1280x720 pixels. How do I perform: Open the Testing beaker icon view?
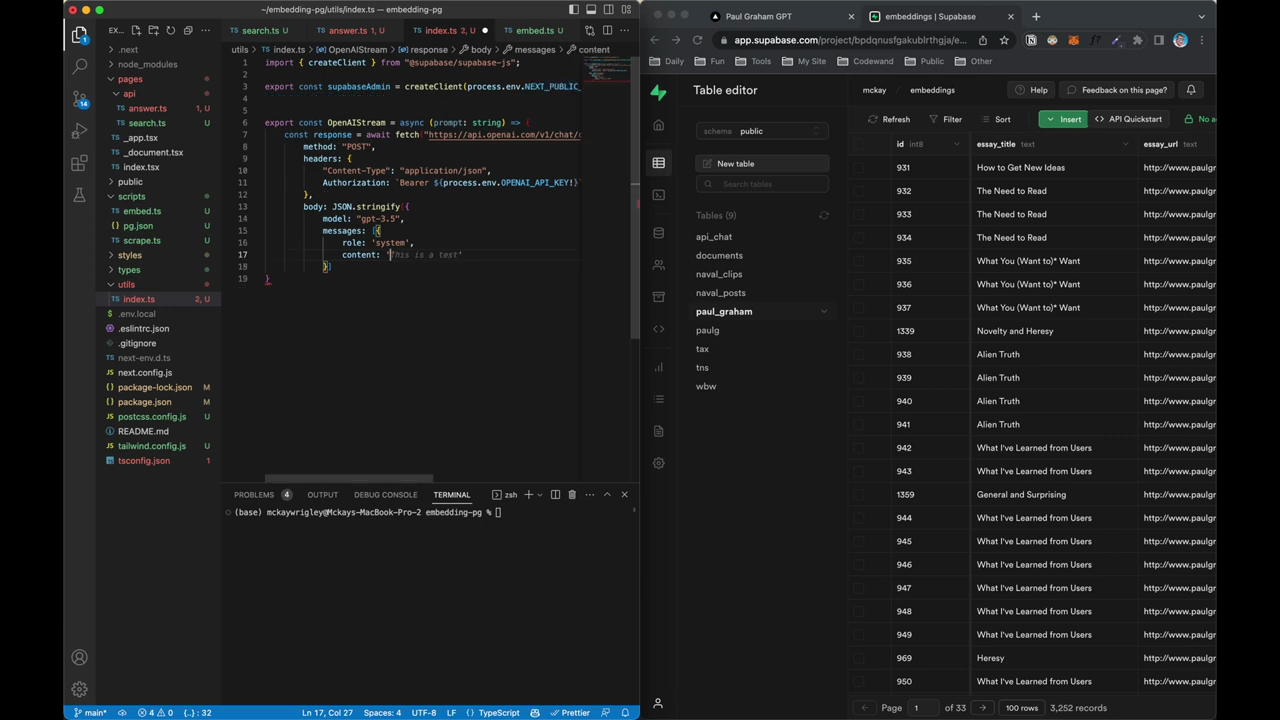pyautogui.click(x=79, y=195)
